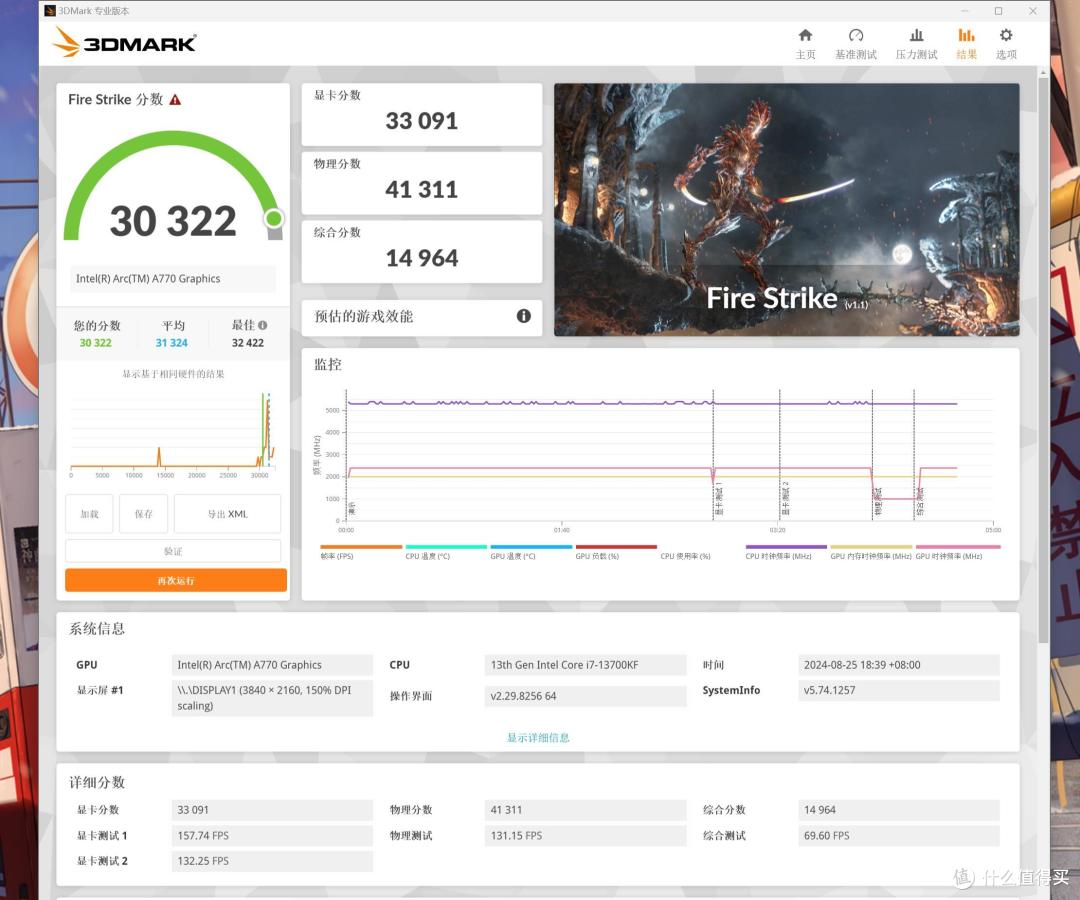Open the show detailed information link
Image resolution: width=1080 pixels, height=900 pixels.
click(x=538, y=737)
